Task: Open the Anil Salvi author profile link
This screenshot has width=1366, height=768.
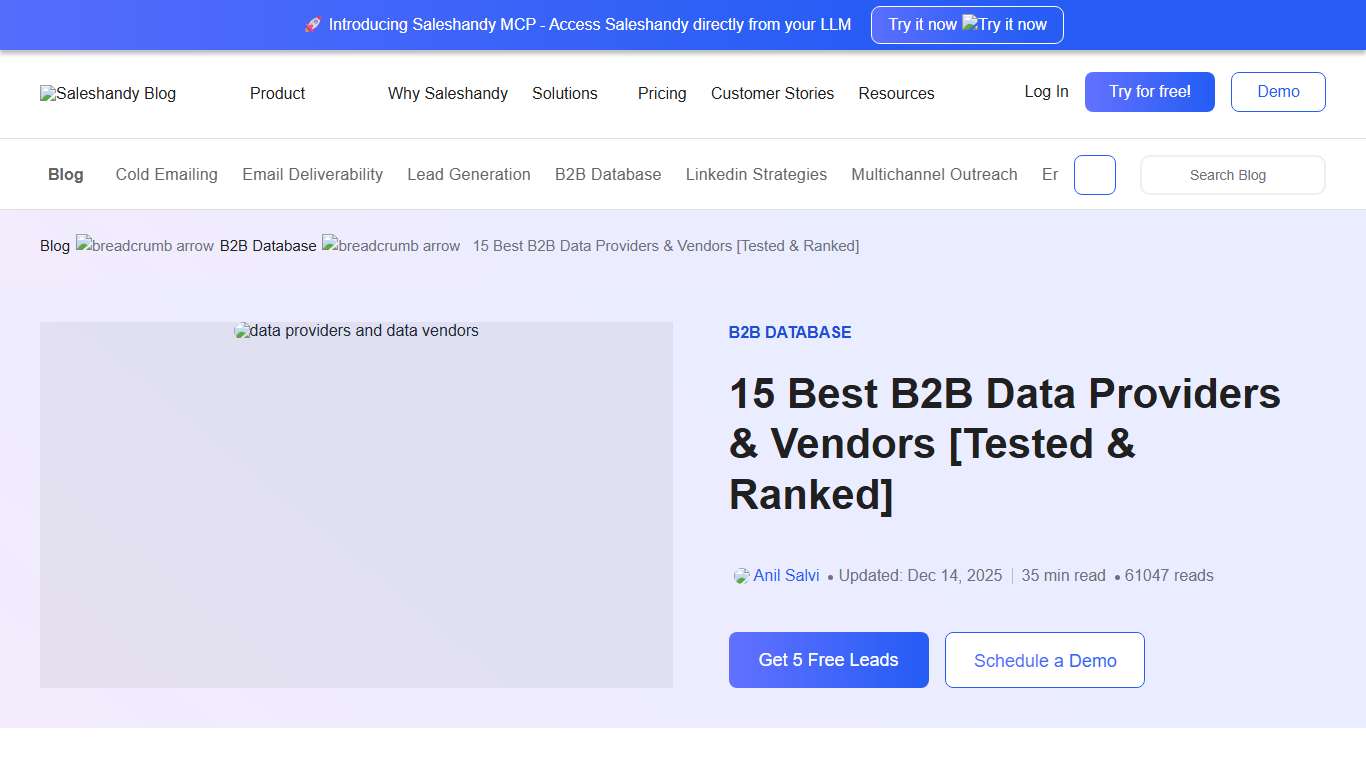Action: click(787, 575)
